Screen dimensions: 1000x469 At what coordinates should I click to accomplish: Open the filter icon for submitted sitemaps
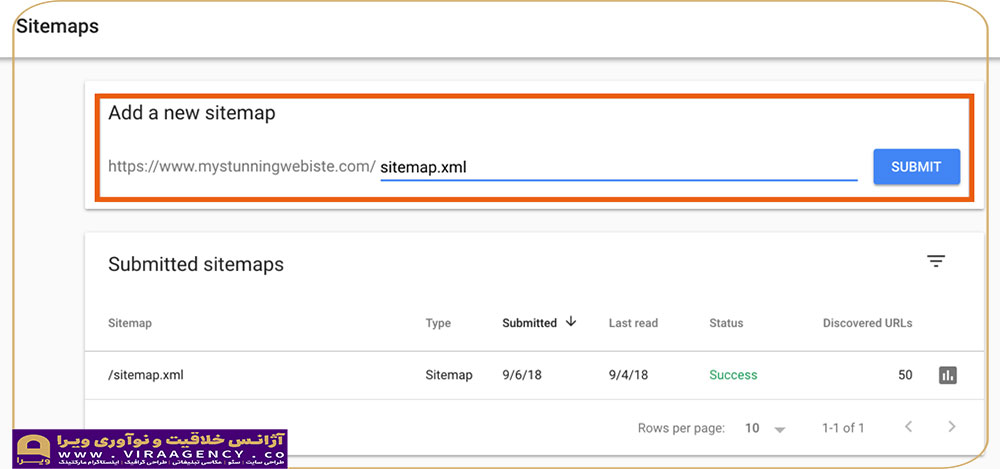(x=935, y=262)
